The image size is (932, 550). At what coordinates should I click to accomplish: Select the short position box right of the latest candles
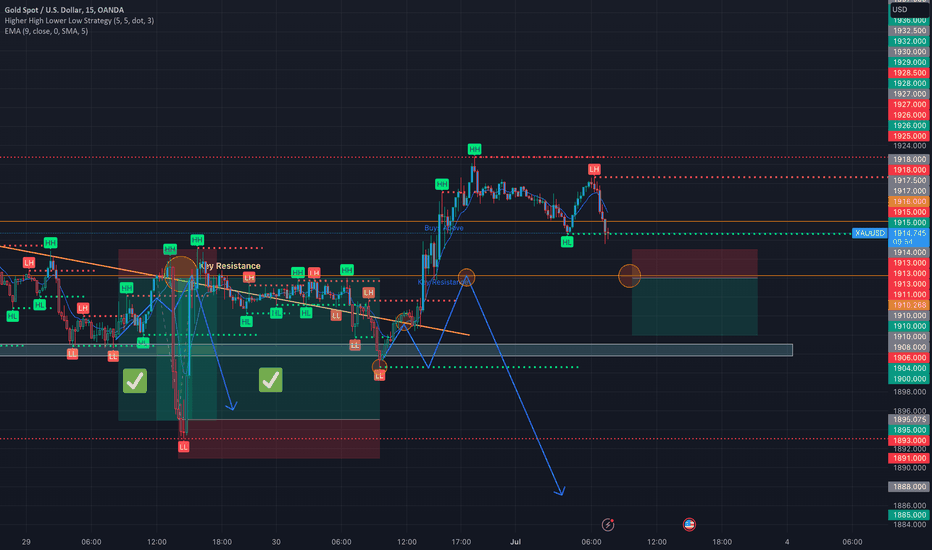pyautogui.click(x=694, y=292)
